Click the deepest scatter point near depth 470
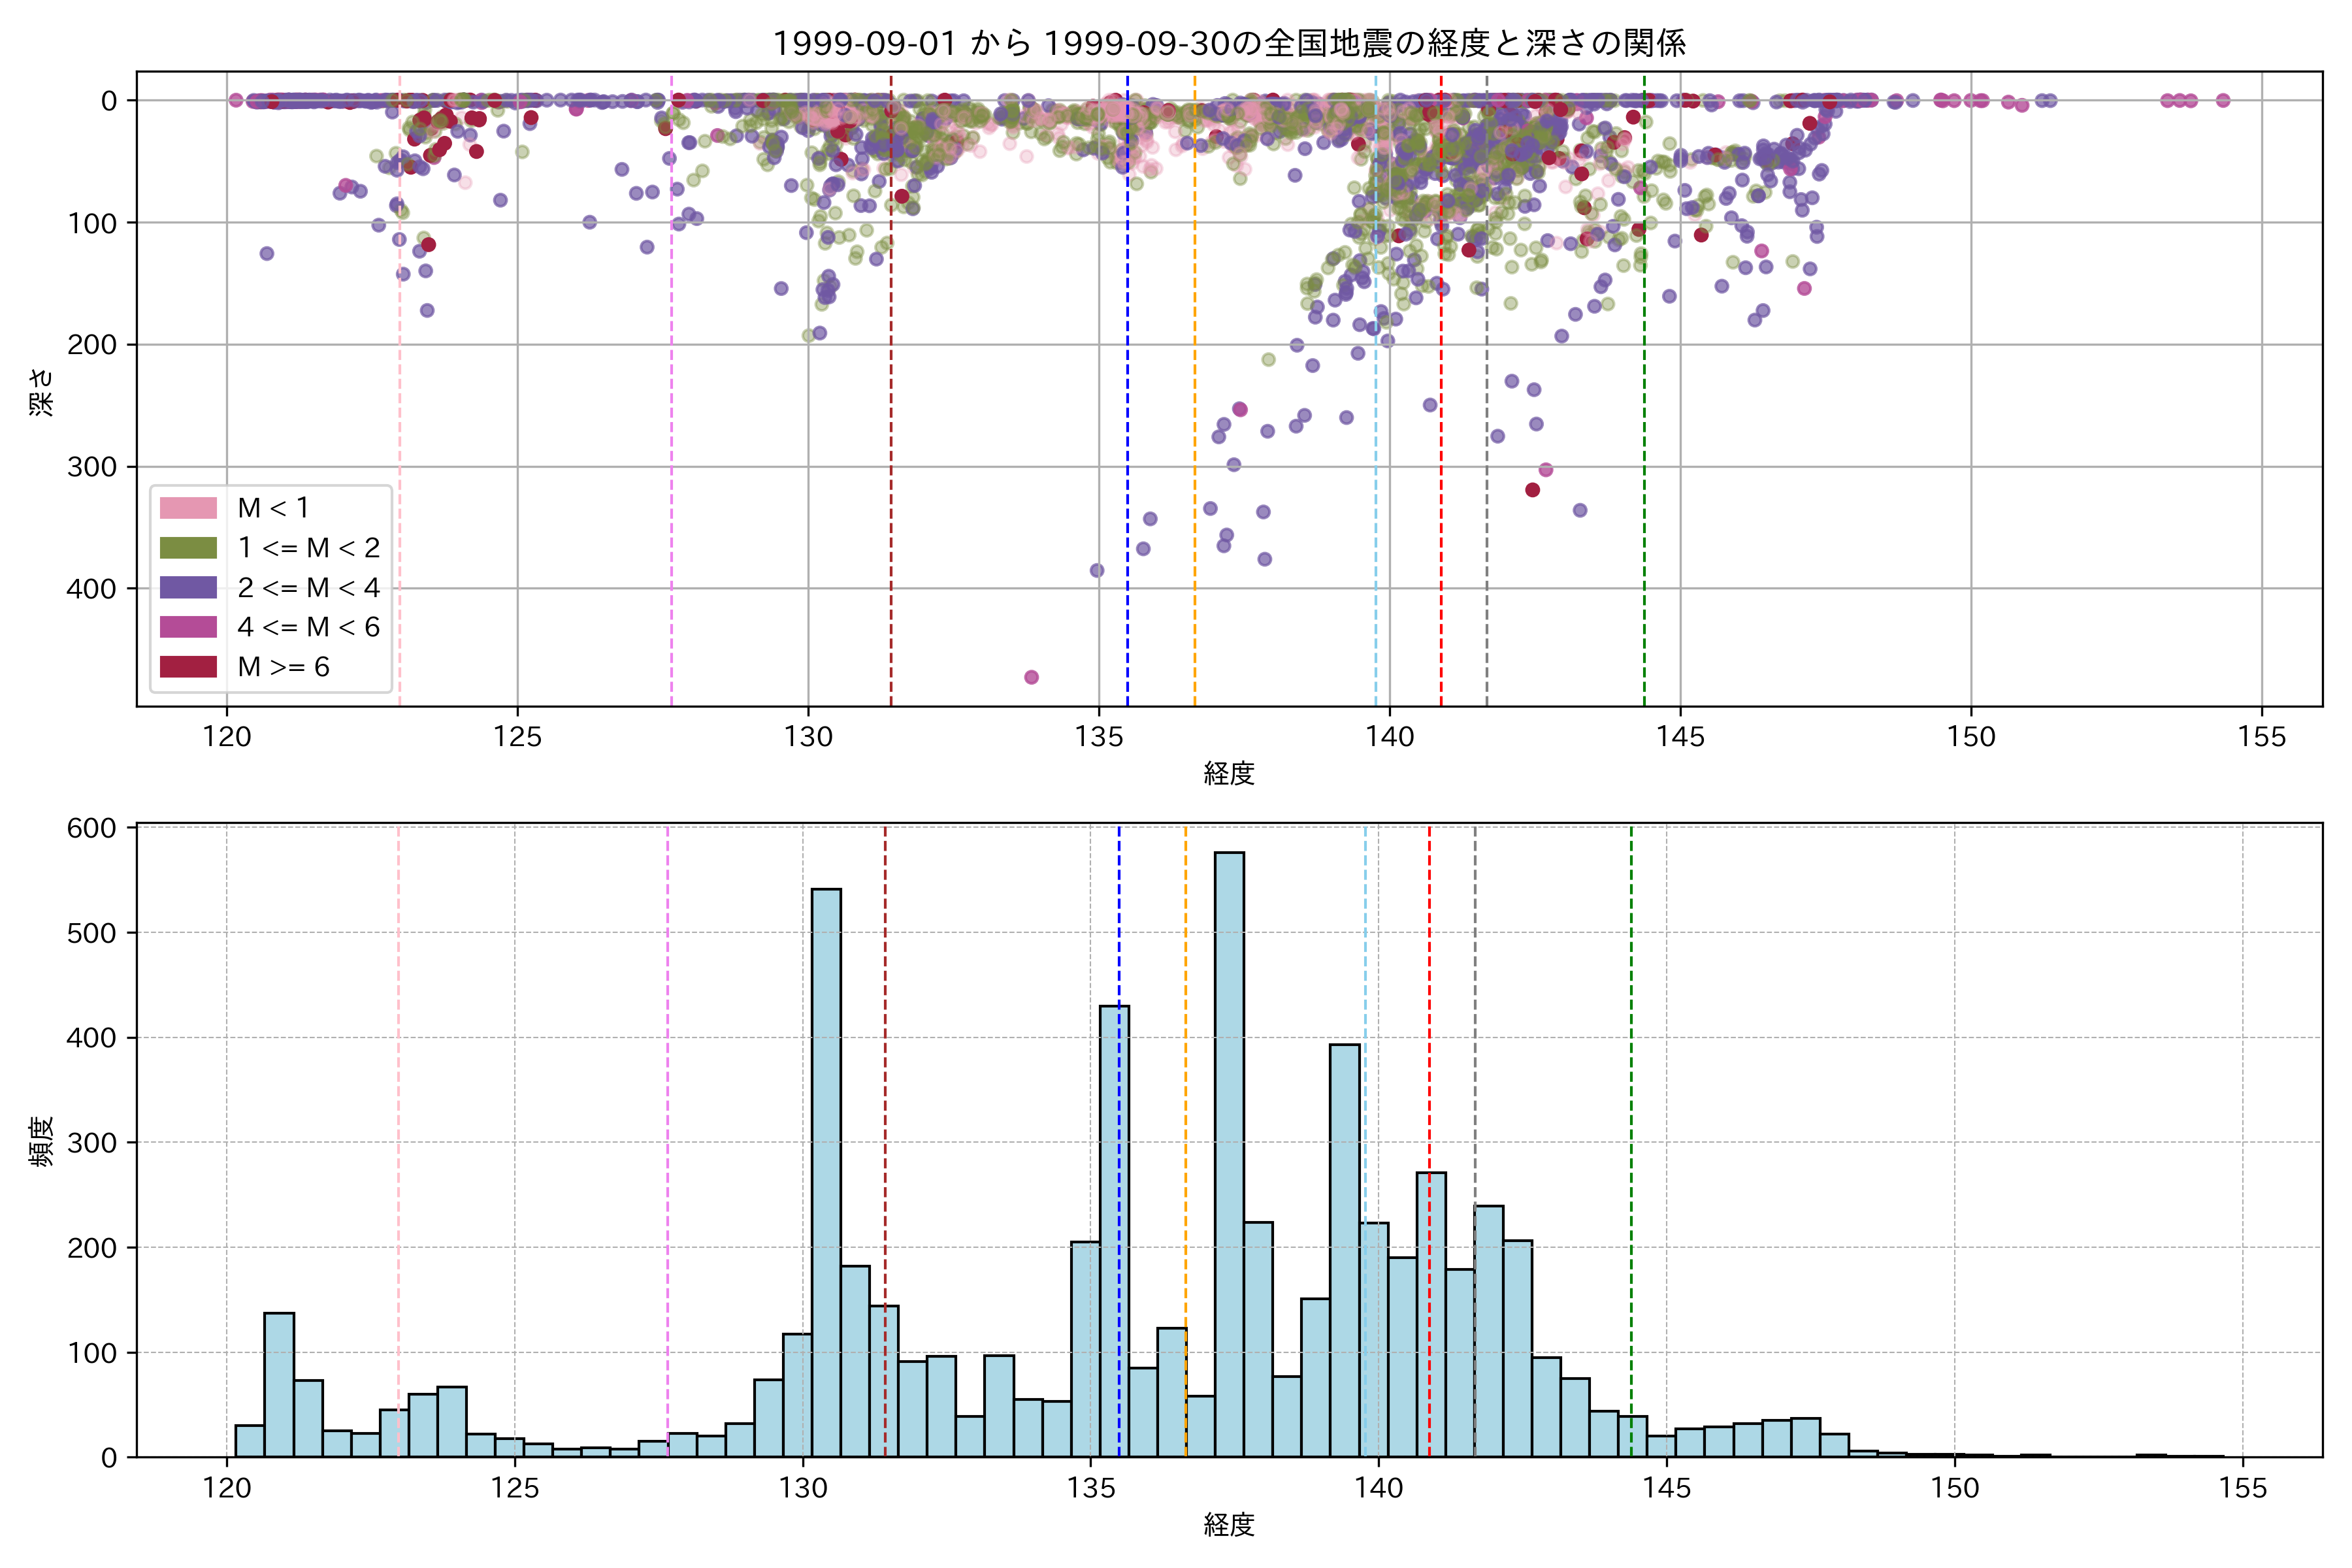This screenshot has width=2352, height=1568. pyautogui.click(x=1032, y=677)
